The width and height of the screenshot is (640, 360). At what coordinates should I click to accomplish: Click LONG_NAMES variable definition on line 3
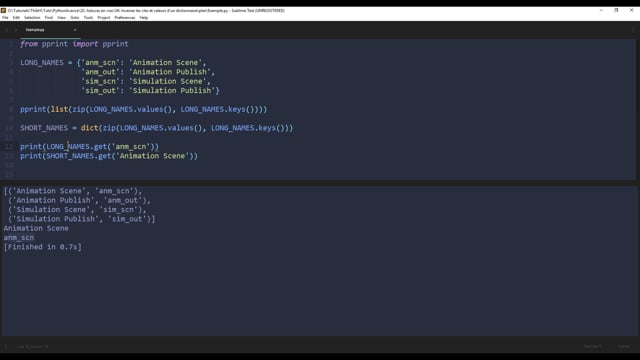coord(42,62)
